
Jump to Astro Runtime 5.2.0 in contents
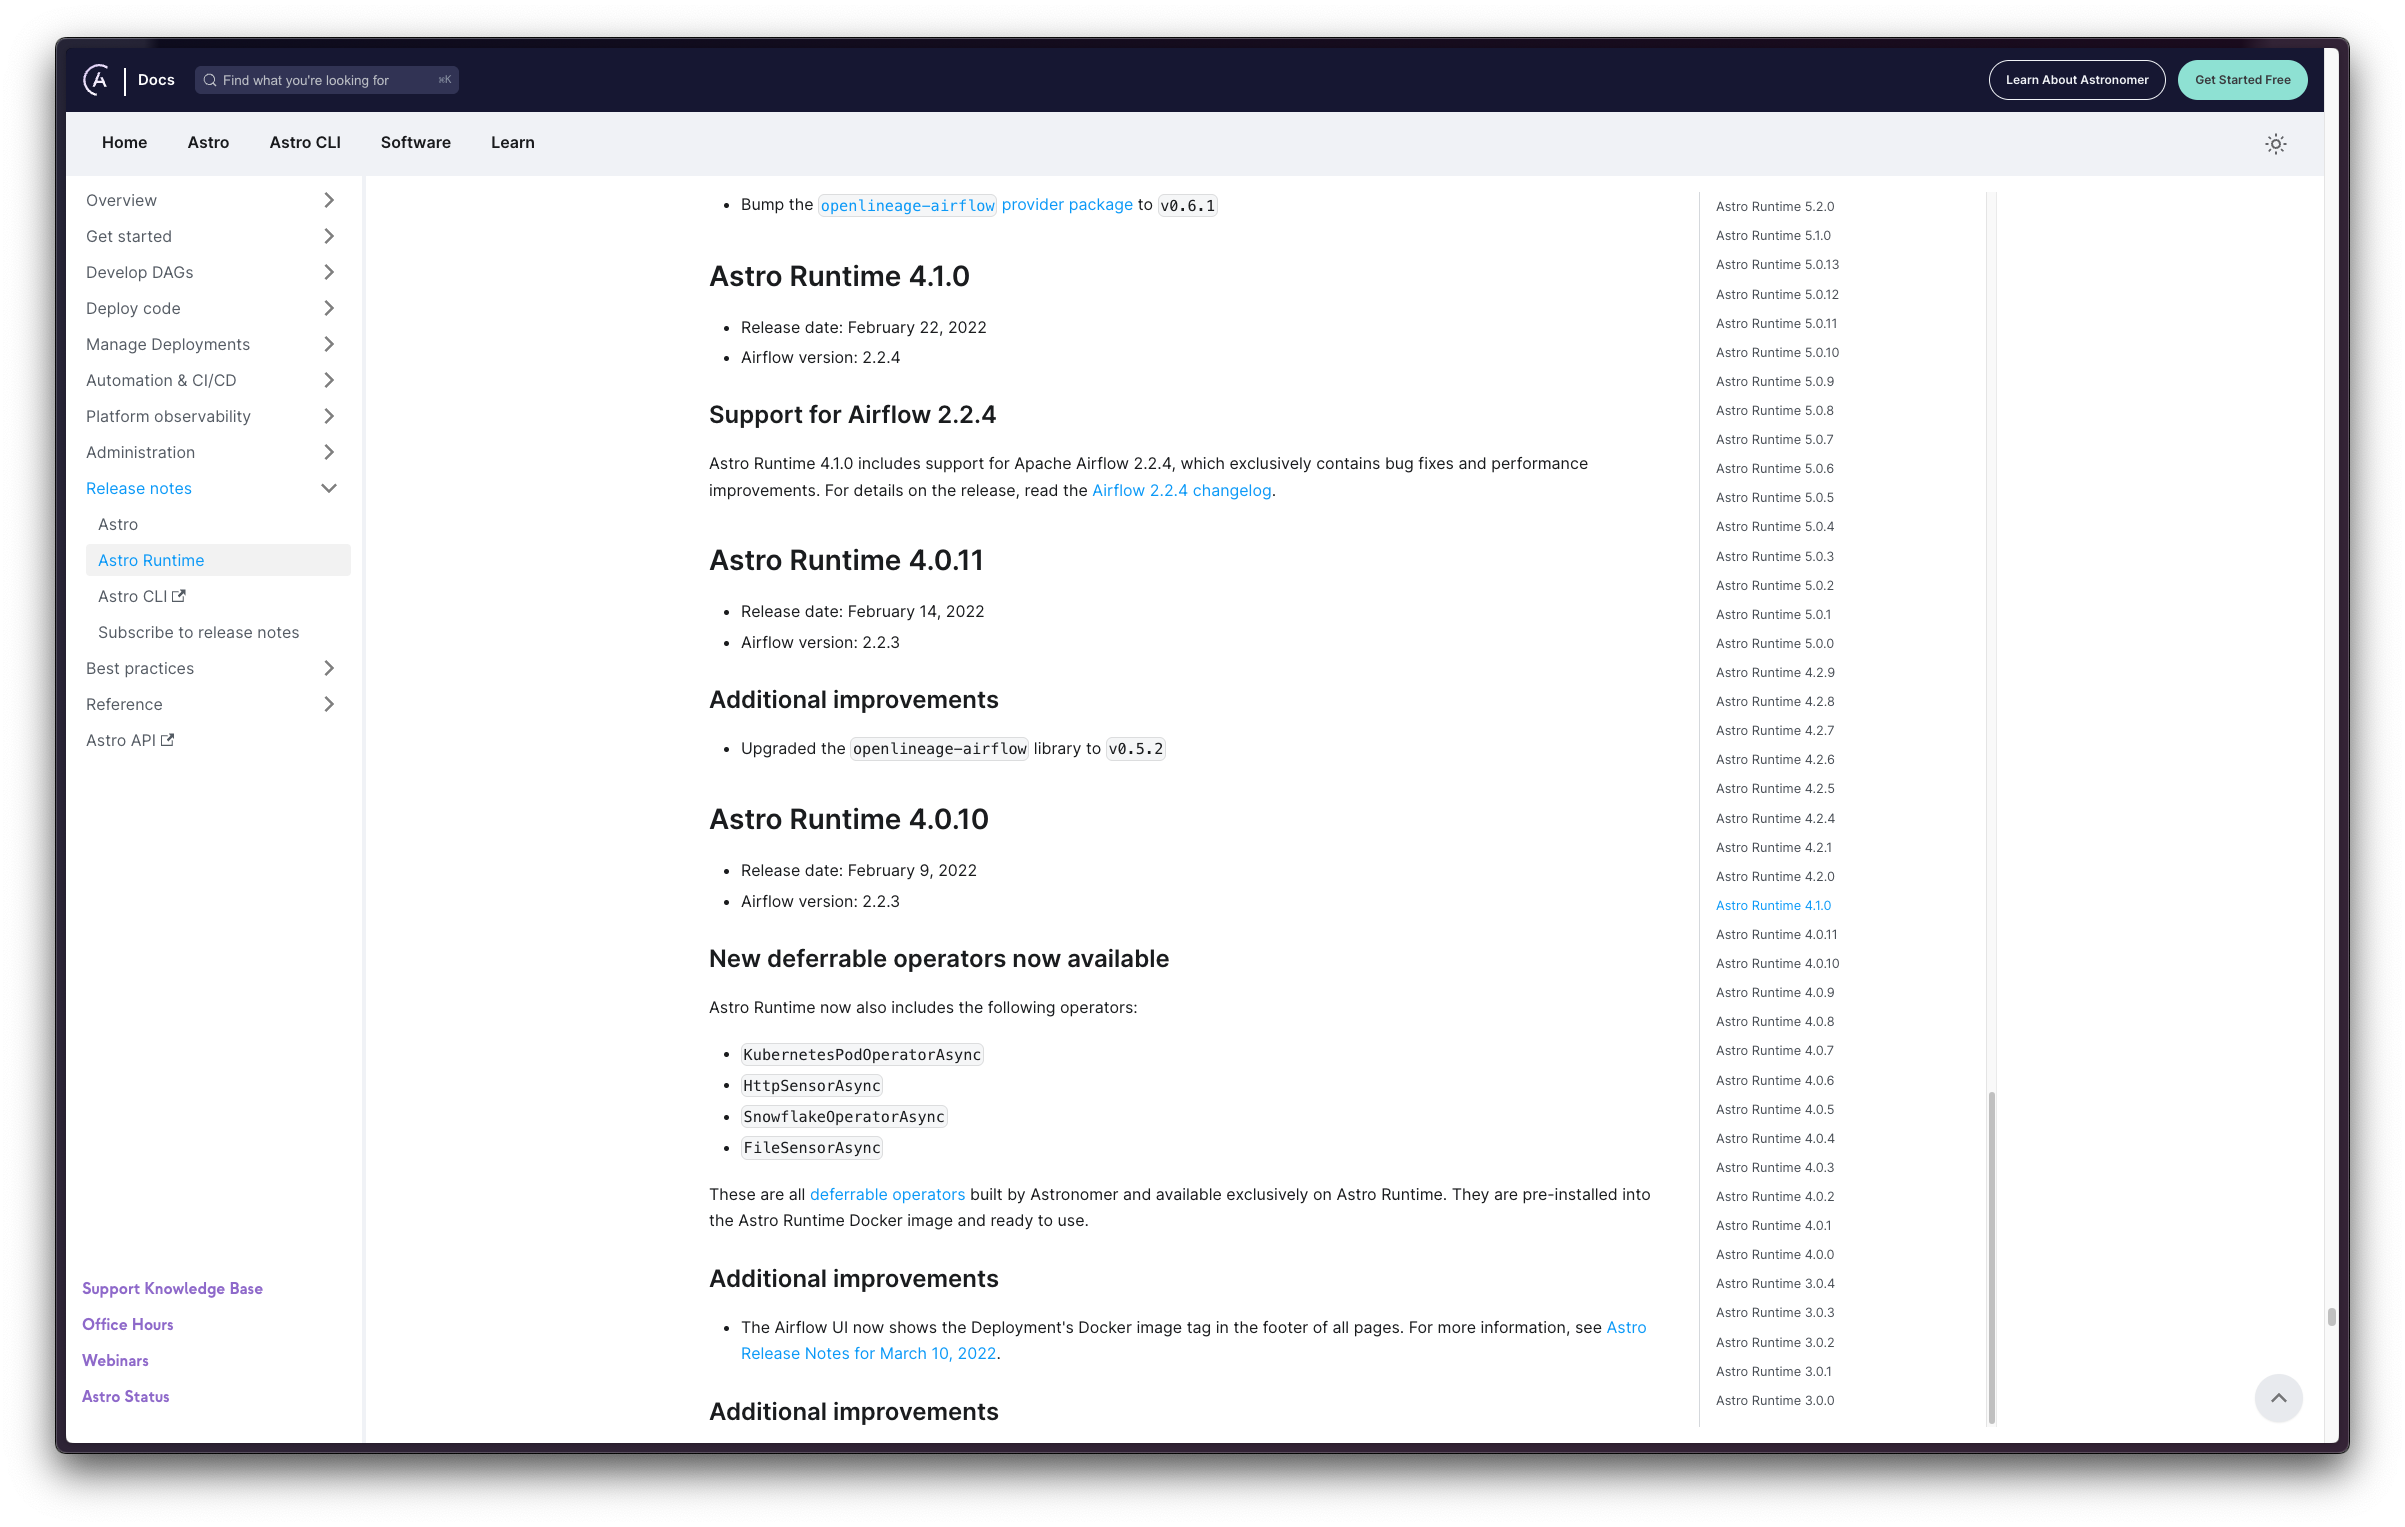tap(1774, 206)
